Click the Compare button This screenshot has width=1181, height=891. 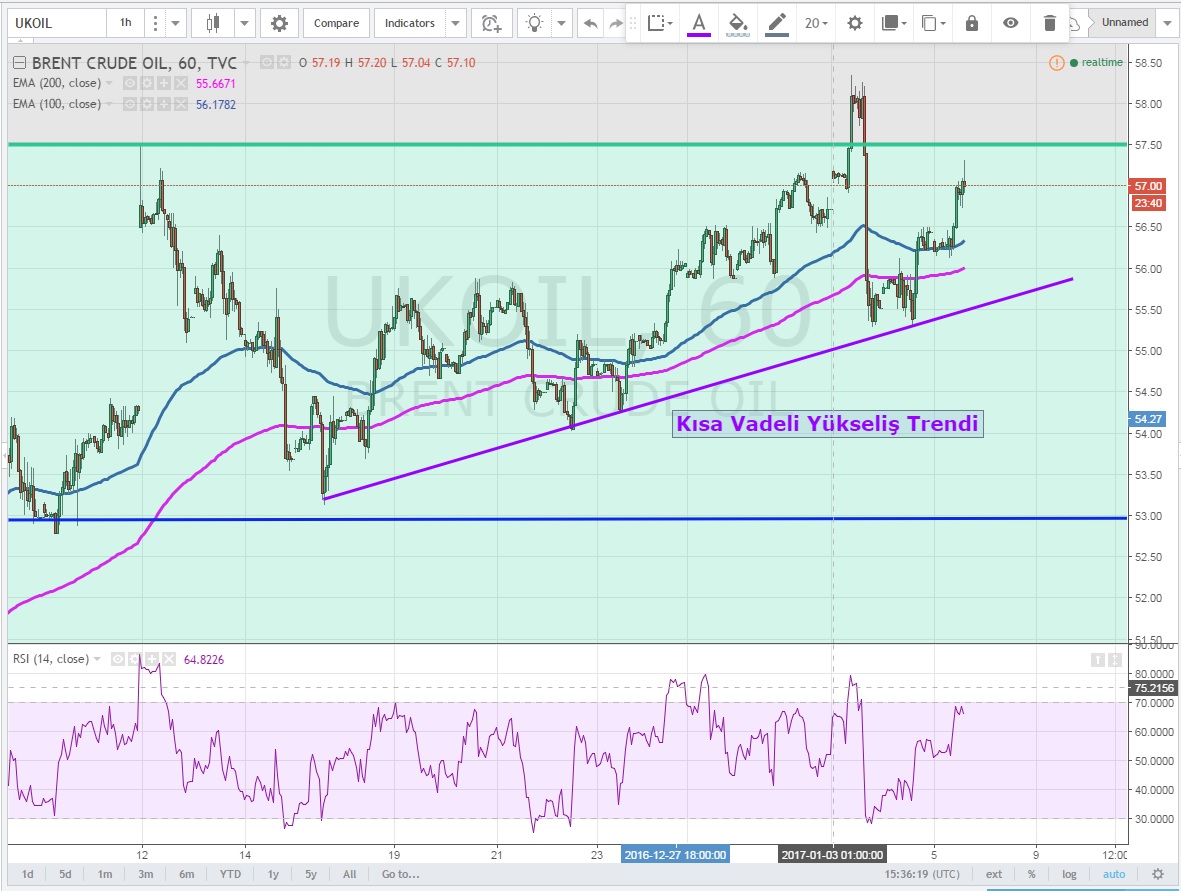click(336, 23)
